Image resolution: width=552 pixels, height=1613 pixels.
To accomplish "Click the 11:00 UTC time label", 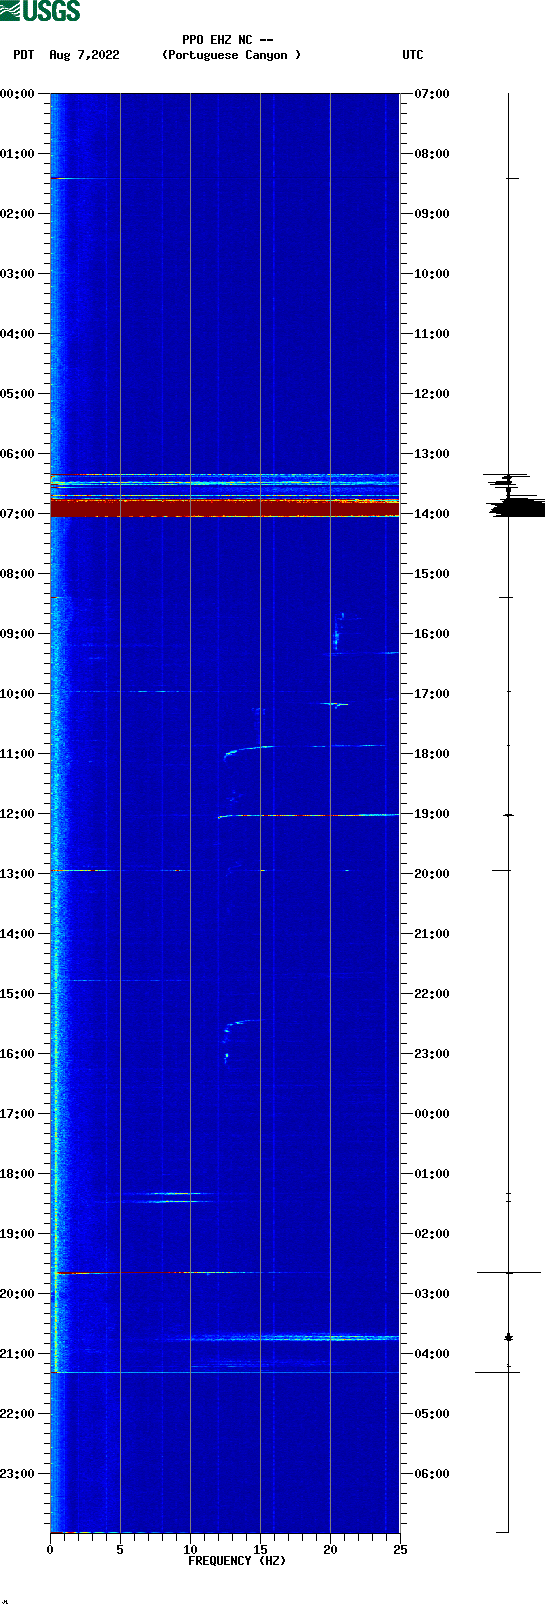I will point(432,334).
